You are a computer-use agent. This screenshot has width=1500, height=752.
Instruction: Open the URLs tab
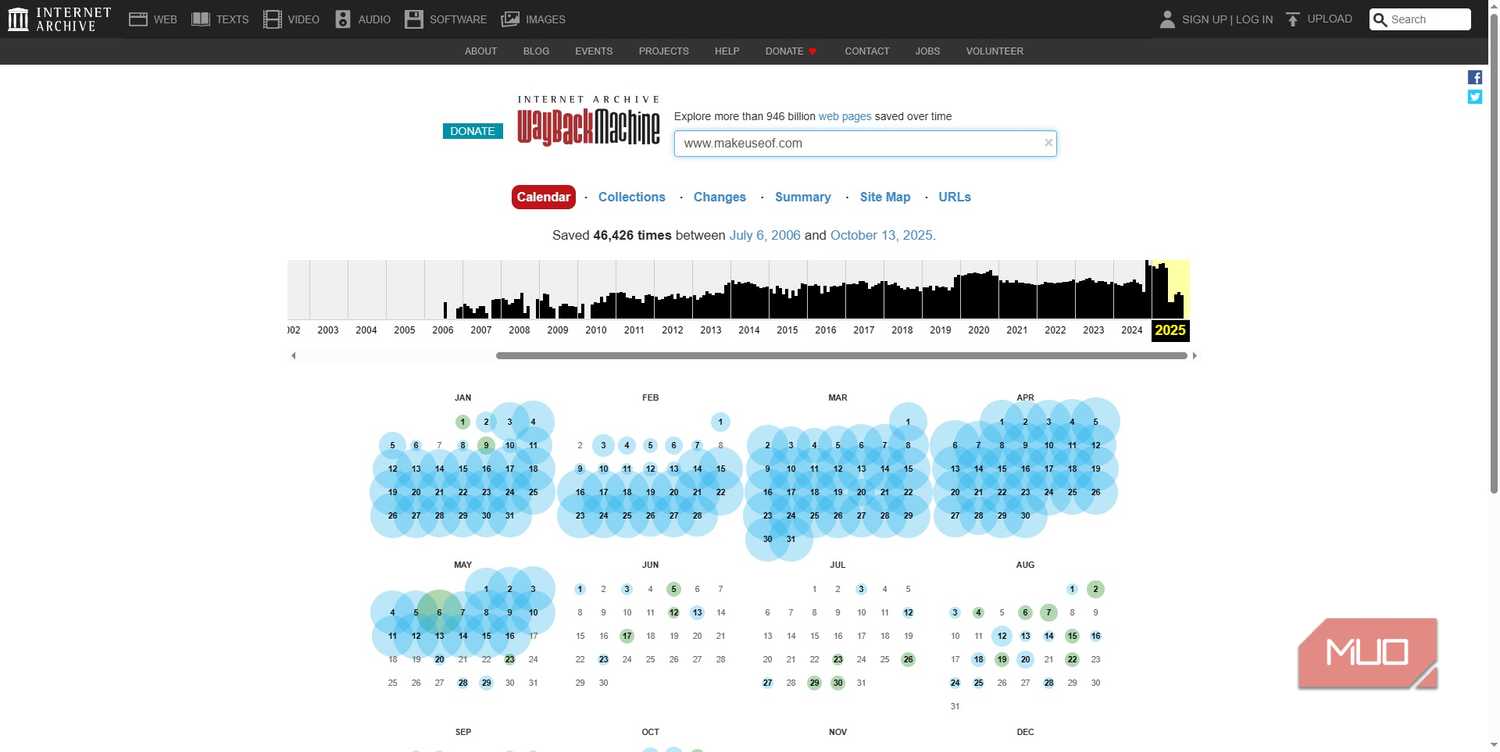point(955,197)
